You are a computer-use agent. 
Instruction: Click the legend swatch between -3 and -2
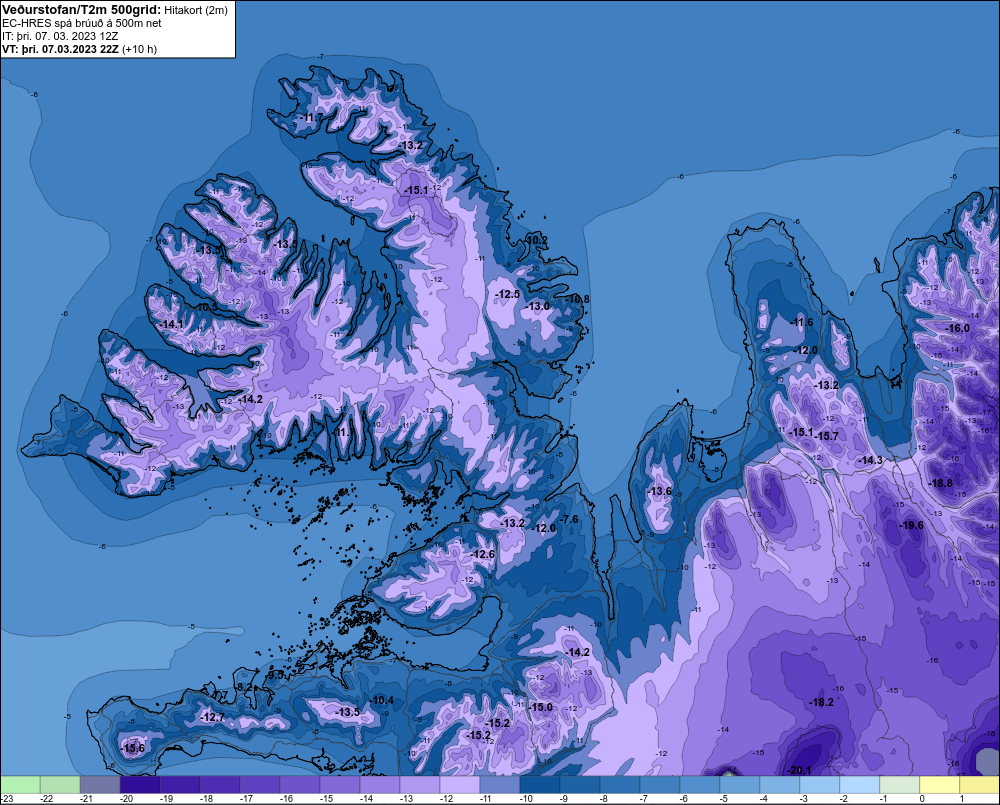pyautogui.click(x=820, y=784)
